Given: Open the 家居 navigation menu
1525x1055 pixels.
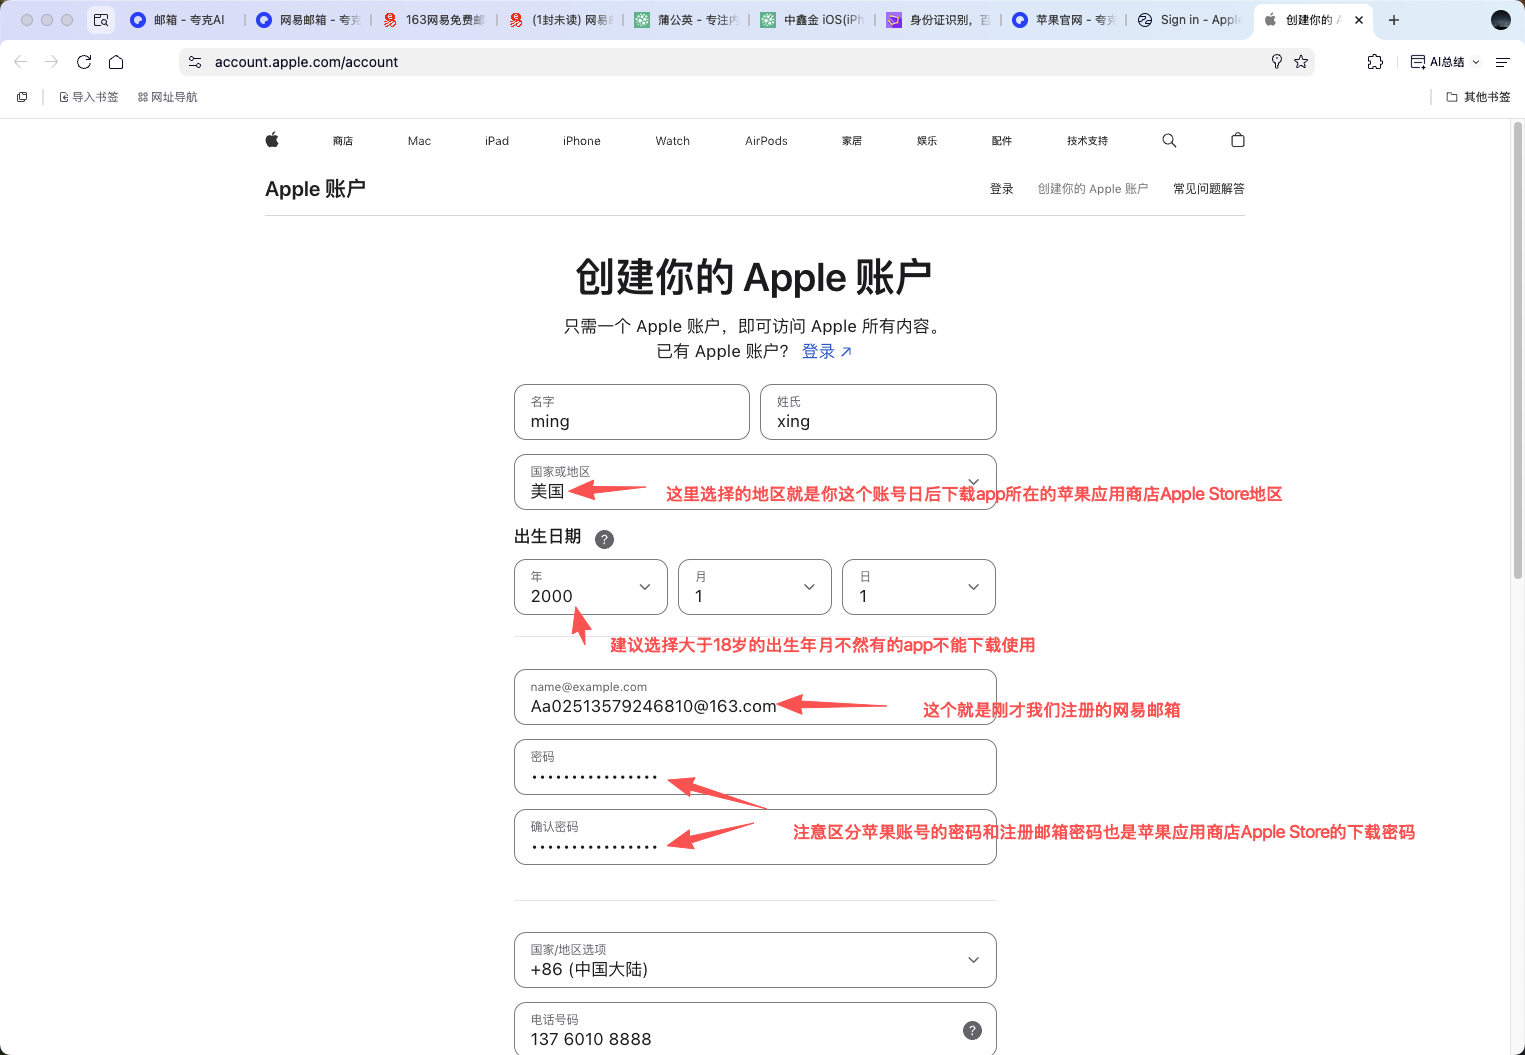Looking at the screenshot, I should (852, 141).
